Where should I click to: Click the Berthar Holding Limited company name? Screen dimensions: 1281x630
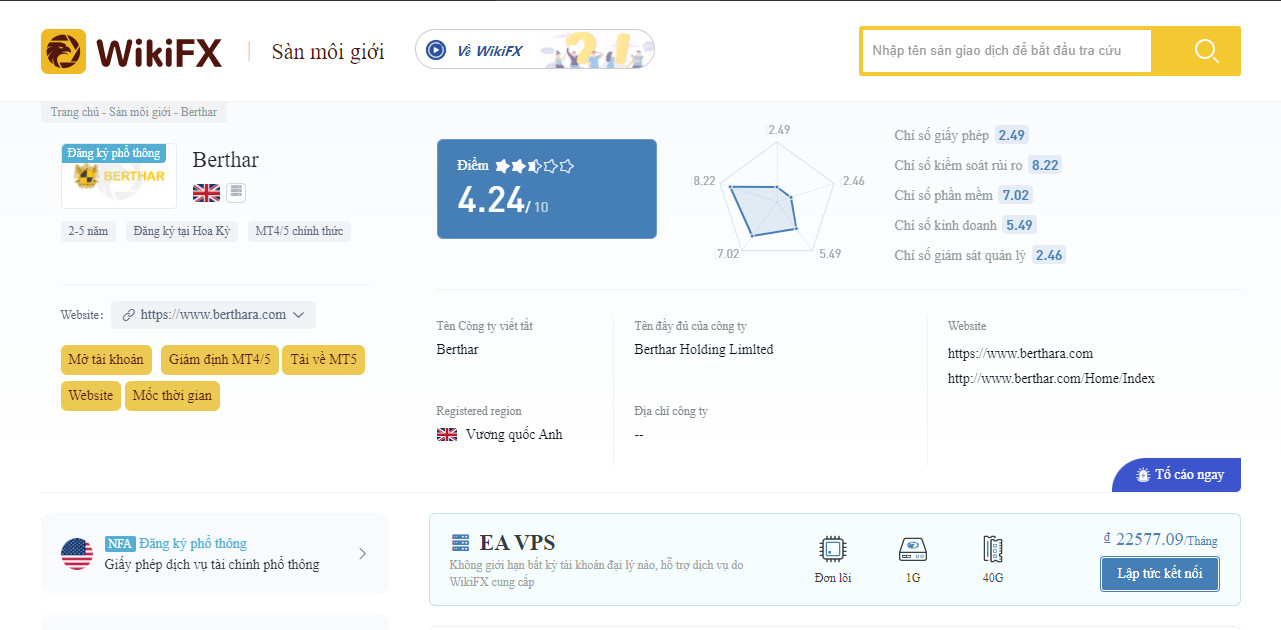[704, 350]
